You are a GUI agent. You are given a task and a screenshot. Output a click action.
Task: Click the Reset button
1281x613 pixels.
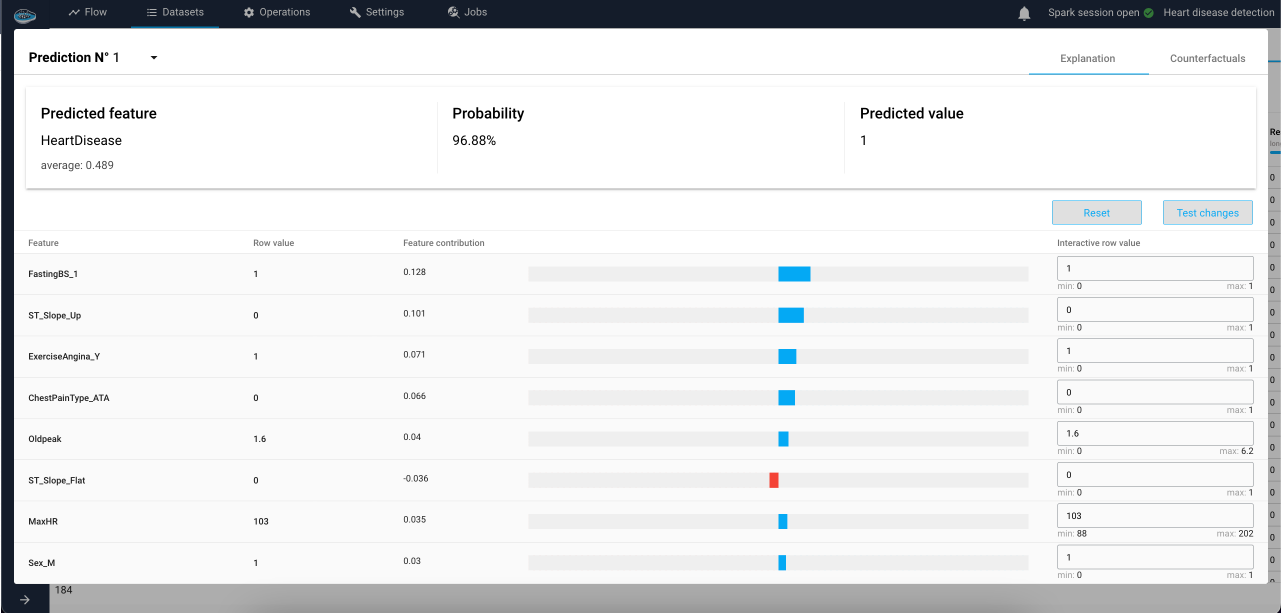(x=1097, y=213)
